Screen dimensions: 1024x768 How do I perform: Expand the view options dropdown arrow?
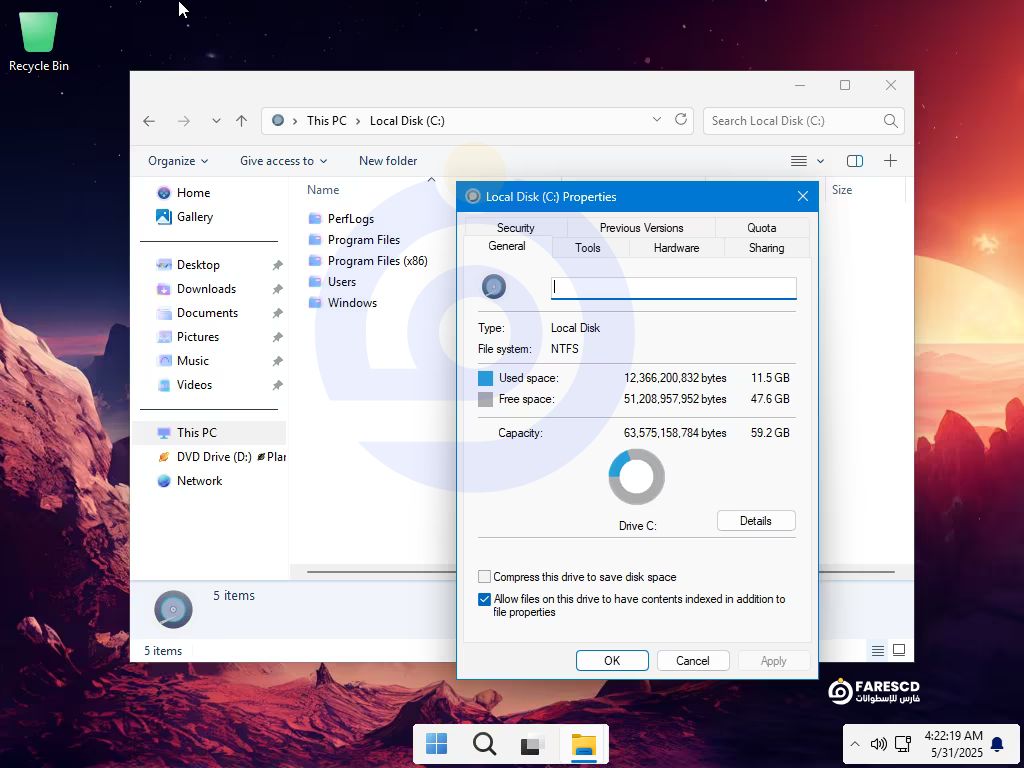[820, 161]
